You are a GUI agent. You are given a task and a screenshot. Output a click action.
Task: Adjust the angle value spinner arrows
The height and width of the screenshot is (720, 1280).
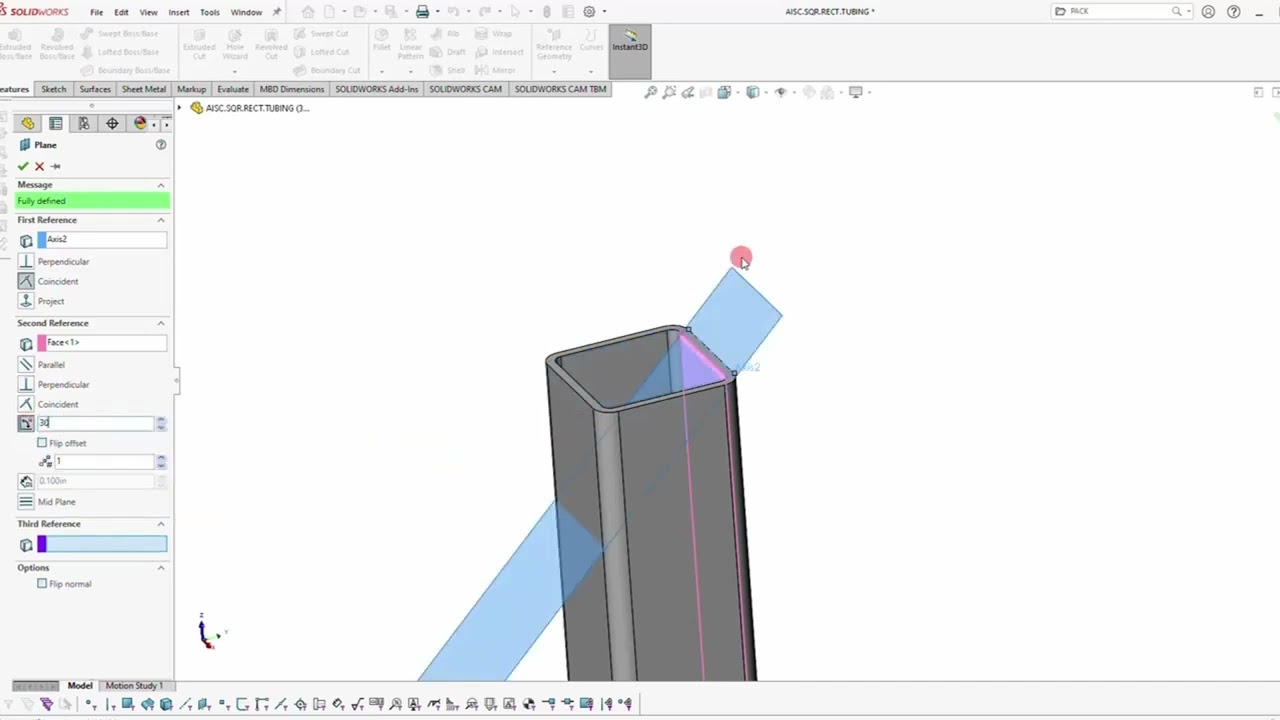click(x=161, y=424)
